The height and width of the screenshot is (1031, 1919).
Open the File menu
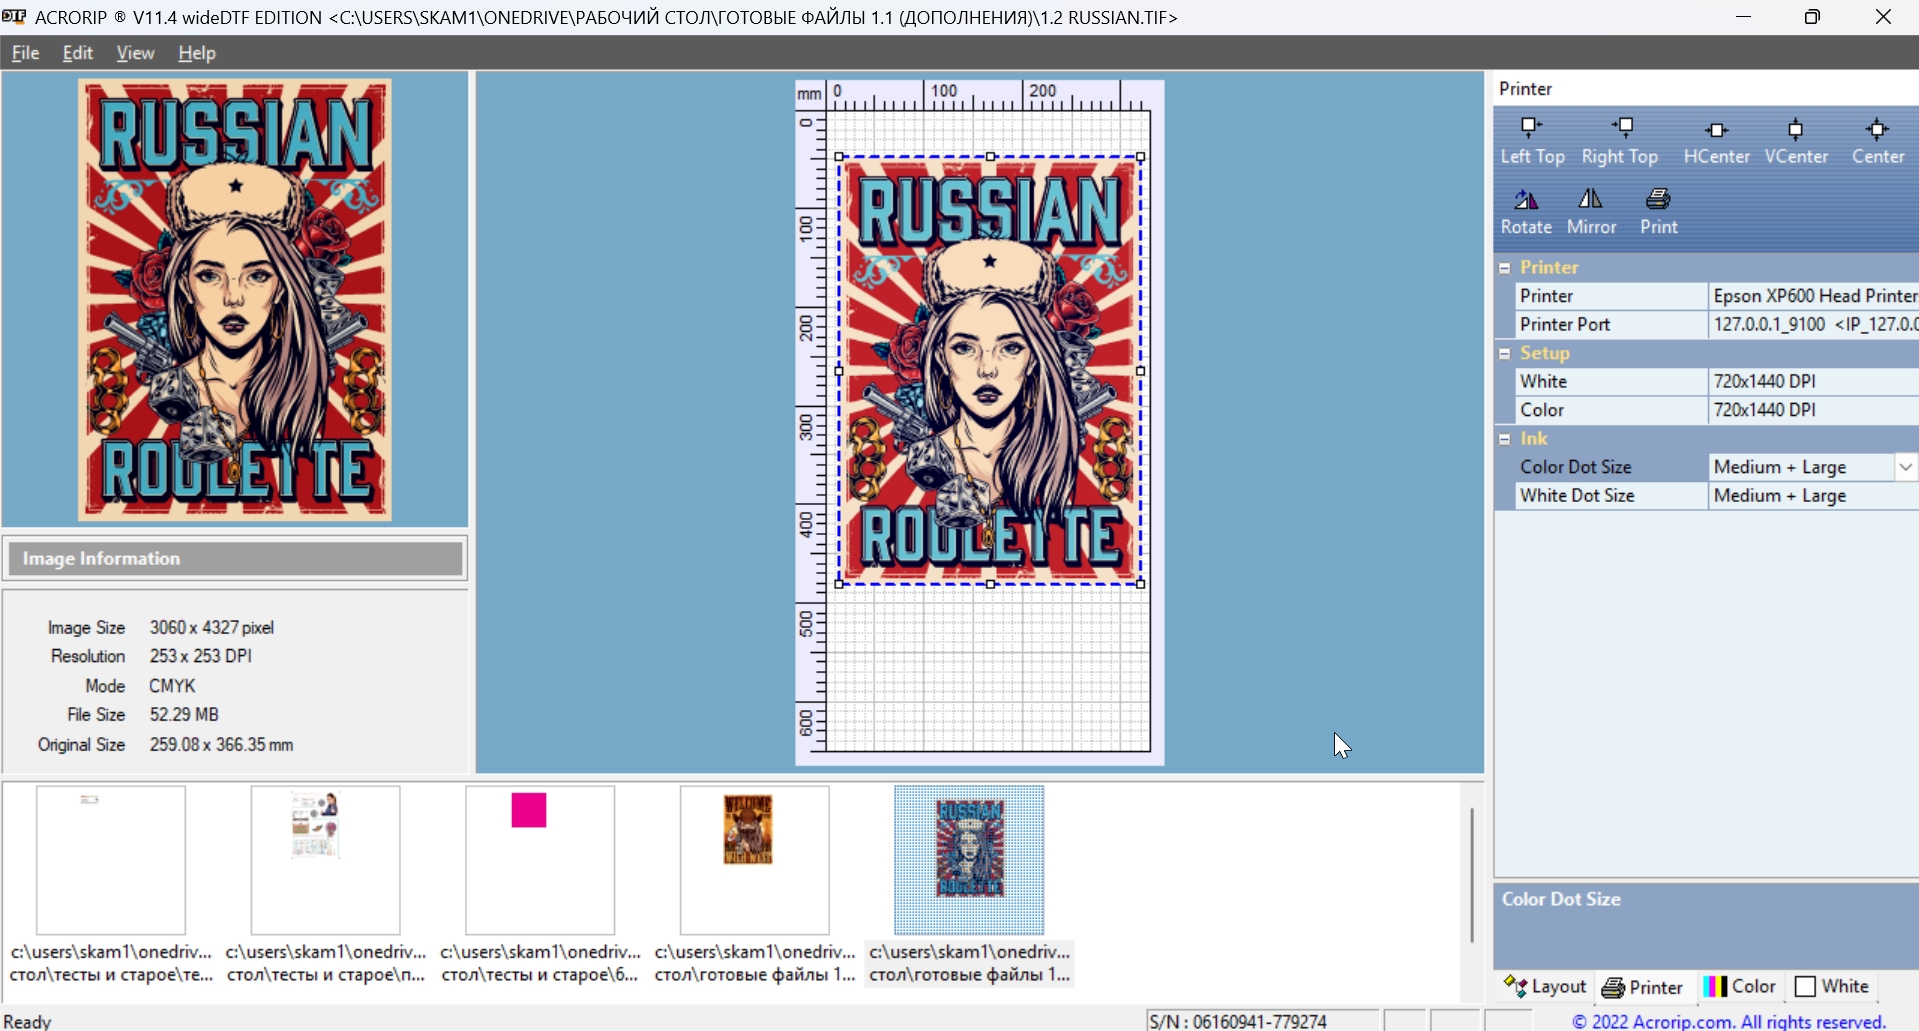[x=25, y=53]
